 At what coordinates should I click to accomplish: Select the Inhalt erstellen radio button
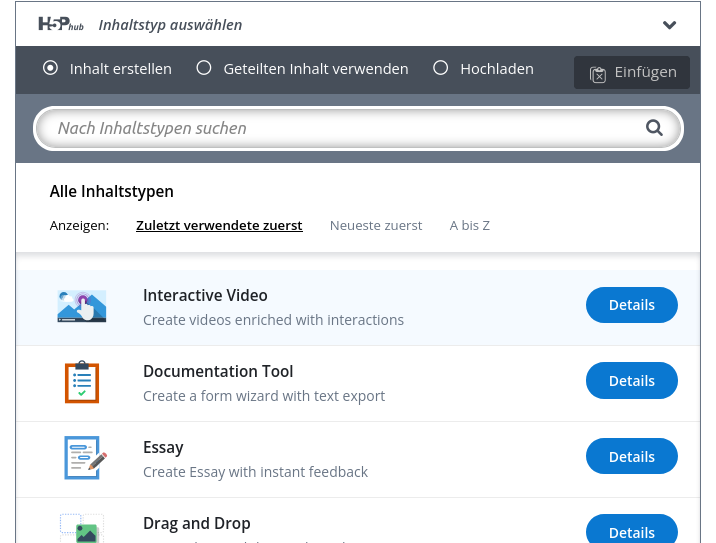click(51, 69)
